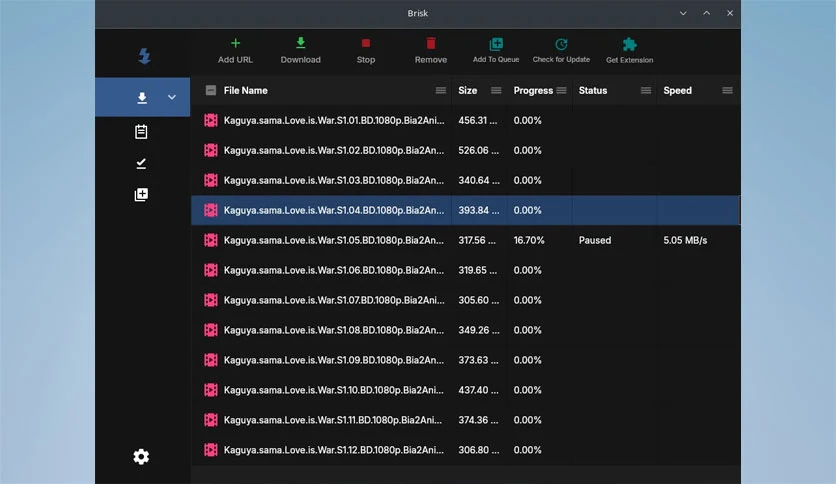Screen dimensions: 836x484
Task: Click the video file icon of S1.05
Action: (x=211, y=240)
